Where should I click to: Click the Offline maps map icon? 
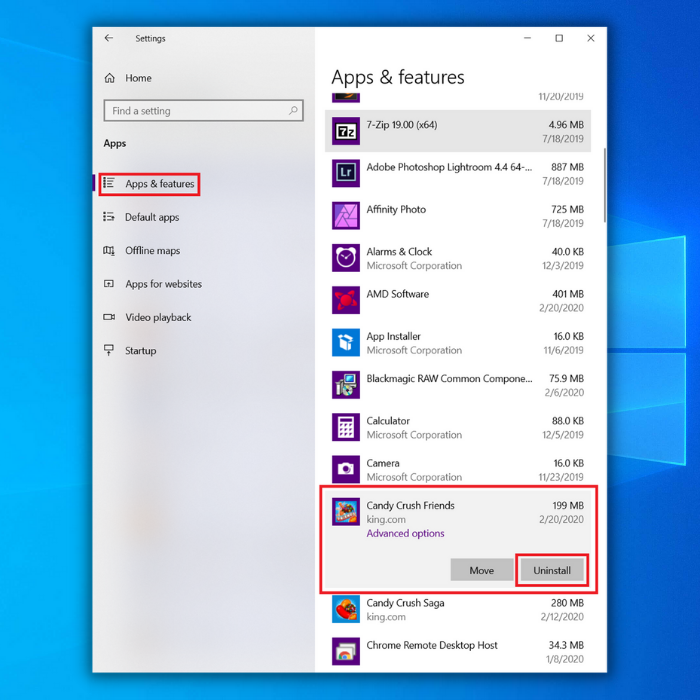(x=109, y=250)
